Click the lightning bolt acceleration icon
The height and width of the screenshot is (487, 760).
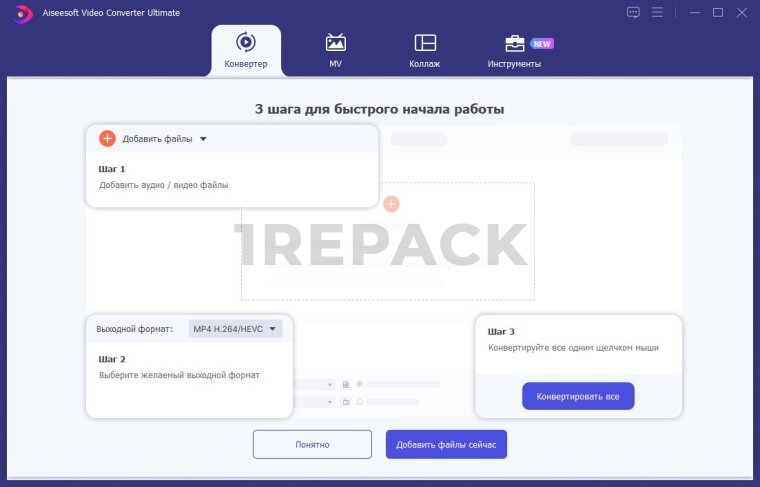pyautogui.click(x=359, y=384)
